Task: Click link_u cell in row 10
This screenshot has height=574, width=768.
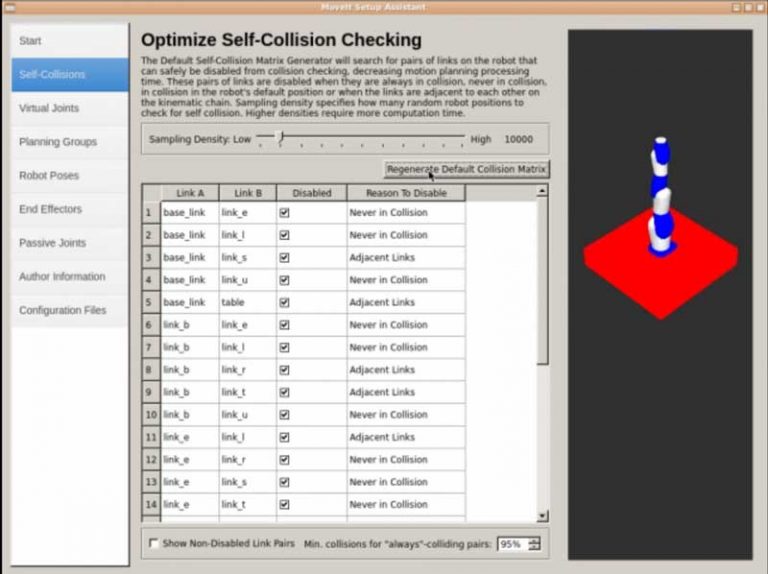Action: pyautogui.click(x=248, y=415)
